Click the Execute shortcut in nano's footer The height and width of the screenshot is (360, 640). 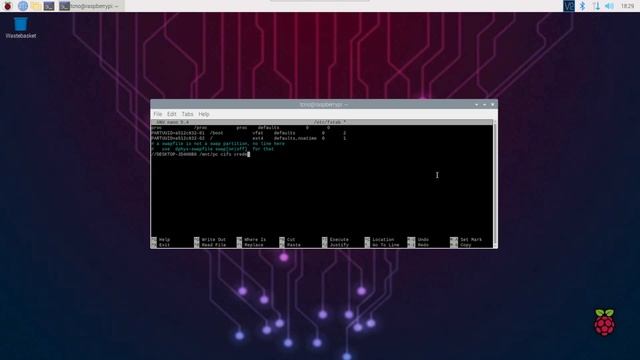pos(336,240)
